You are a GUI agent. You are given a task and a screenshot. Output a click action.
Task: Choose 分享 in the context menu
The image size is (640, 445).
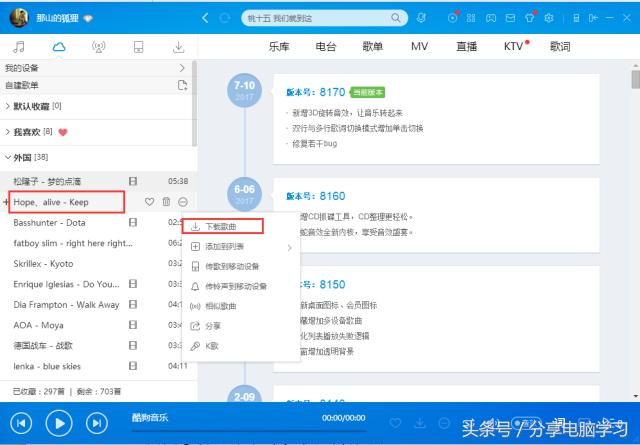click(214, 325)
